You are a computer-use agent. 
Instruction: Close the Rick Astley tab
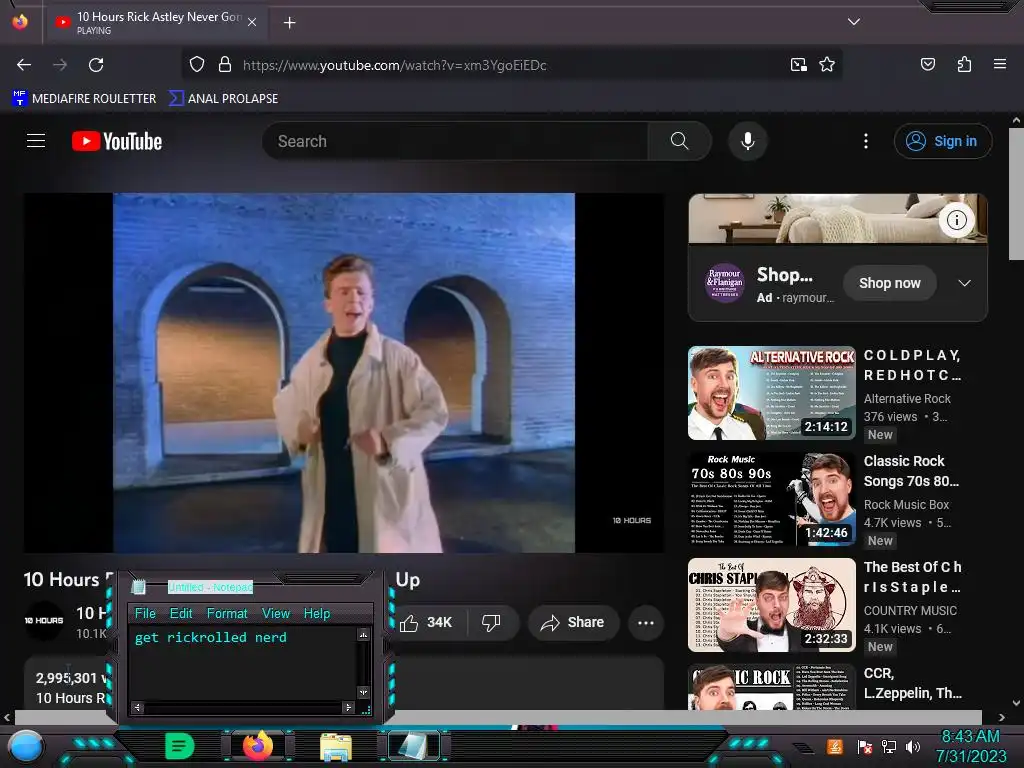tap(252, 22)
